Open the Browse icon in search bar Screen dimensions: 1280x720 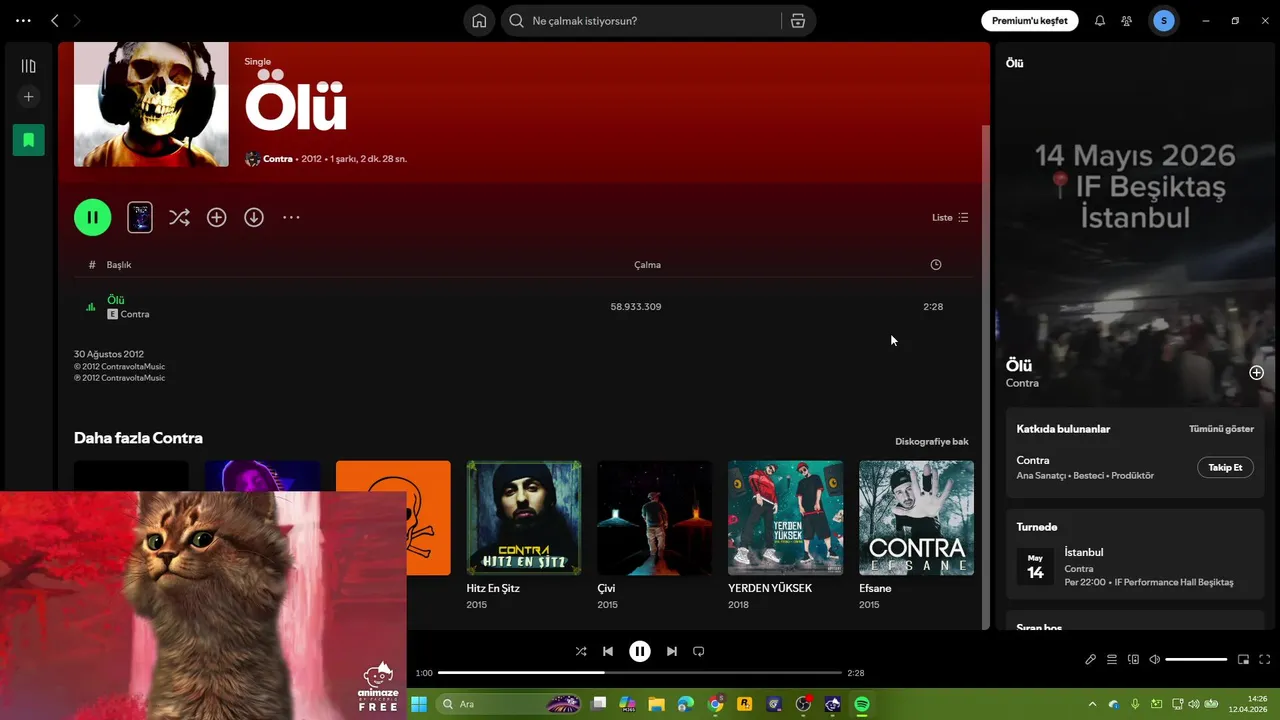pyautogui.click(x=798, y=21)
